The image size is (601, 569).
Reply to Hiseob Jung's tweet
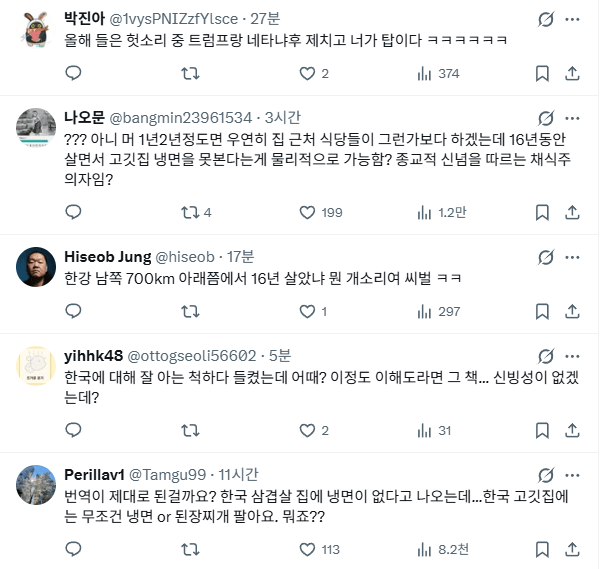tap(72, 312)
